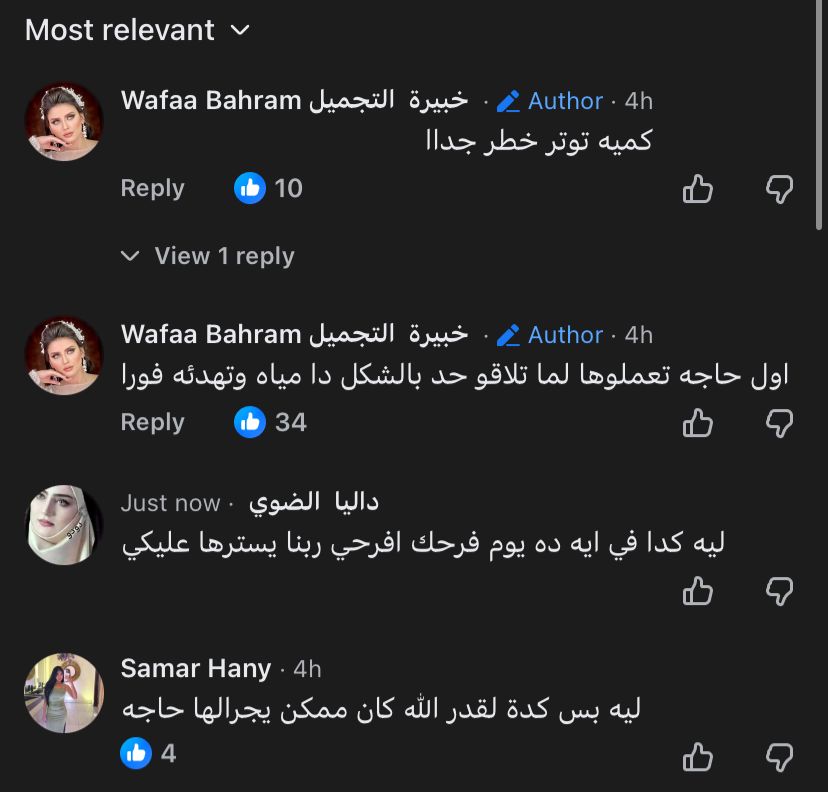
Task: Toggle thumbs-down on Wafaa Bahram's second comment
Action: (x=779, y=422)
